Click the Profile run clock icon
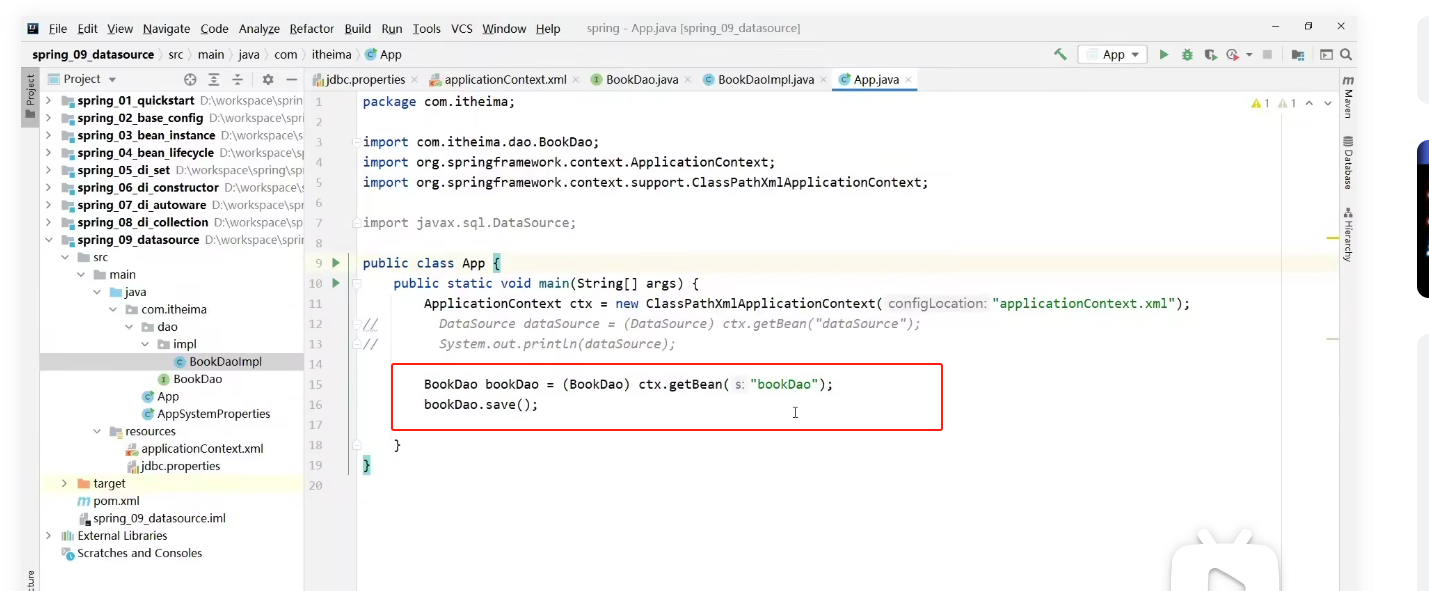Image resolution: width=1429 pixels, height=591 pixels. (1232, 55)
